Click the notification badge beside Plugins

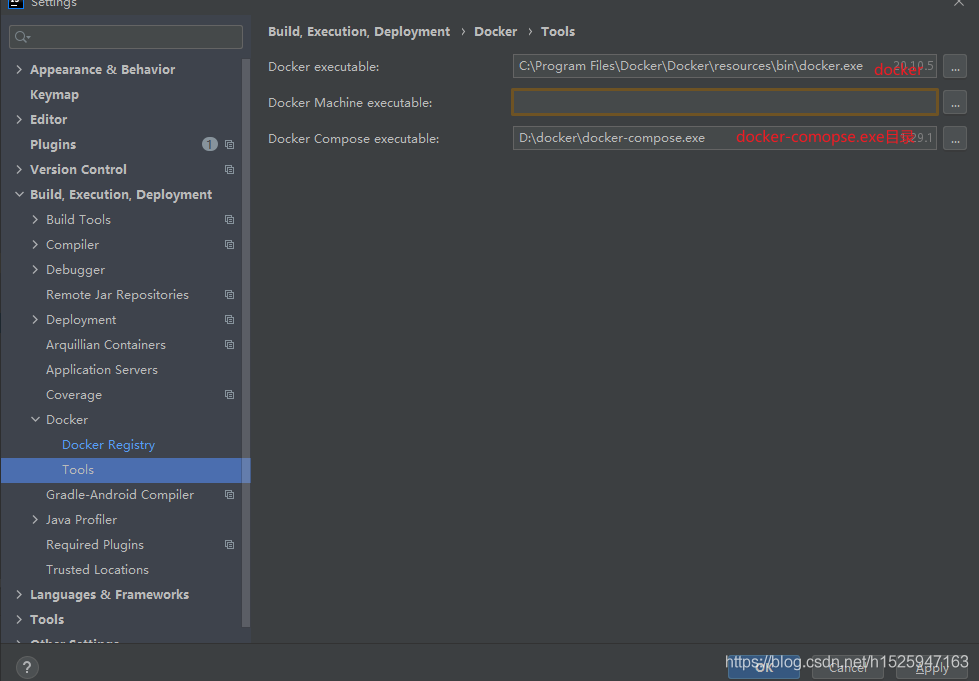(x=210, y=143)
